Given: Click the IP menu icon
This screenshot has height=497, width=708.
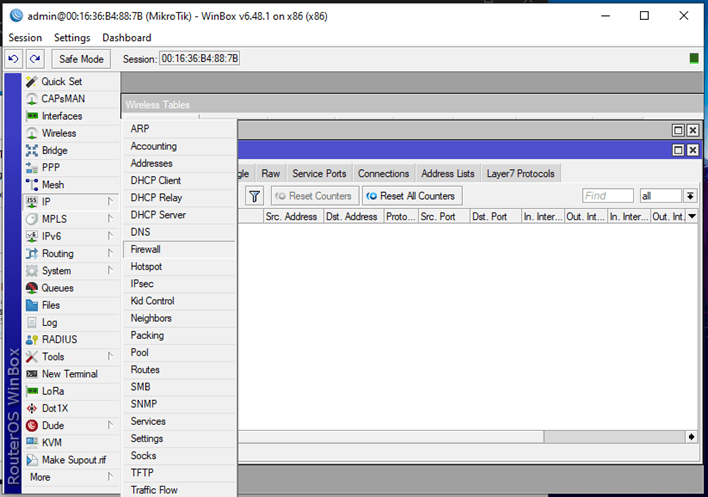Looking at the screenshot, I should [x=32, y=202].
